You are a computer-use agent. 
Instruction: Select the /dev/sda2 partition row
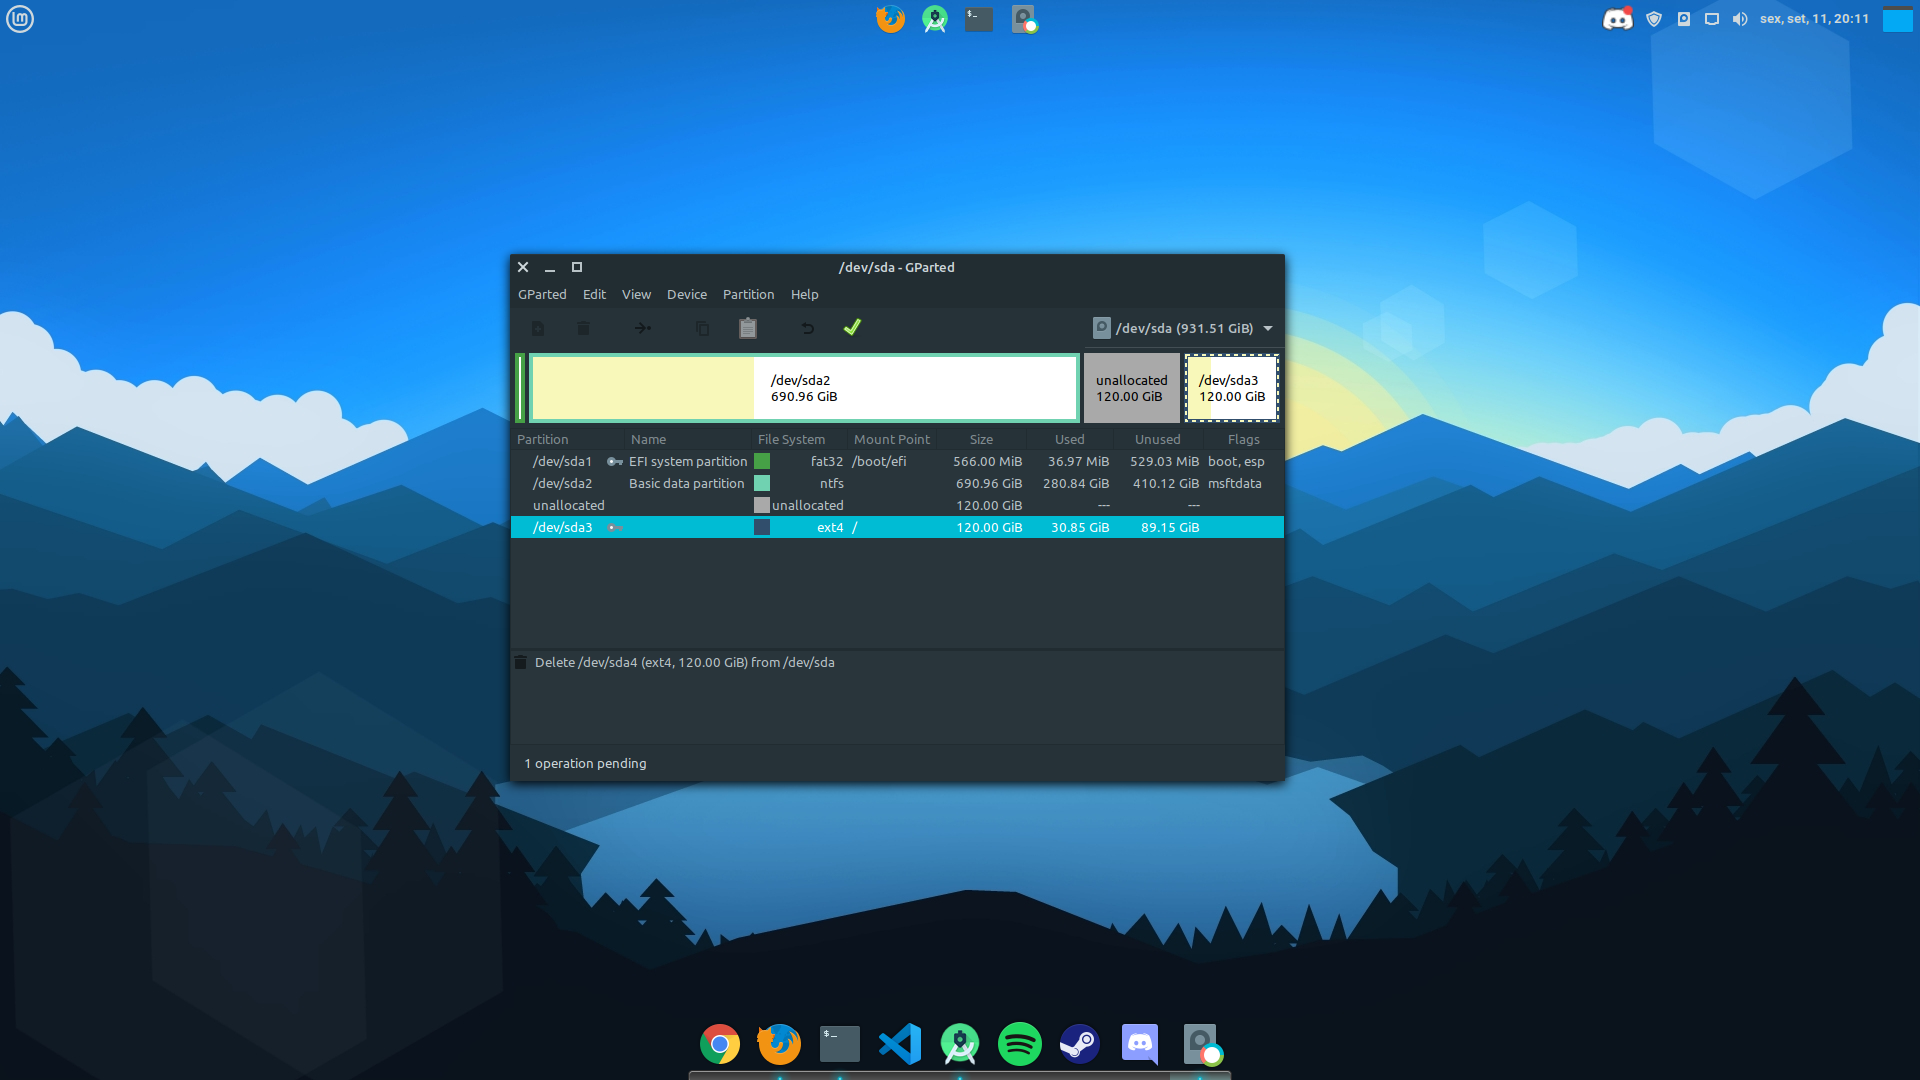[x=897, y=483]
